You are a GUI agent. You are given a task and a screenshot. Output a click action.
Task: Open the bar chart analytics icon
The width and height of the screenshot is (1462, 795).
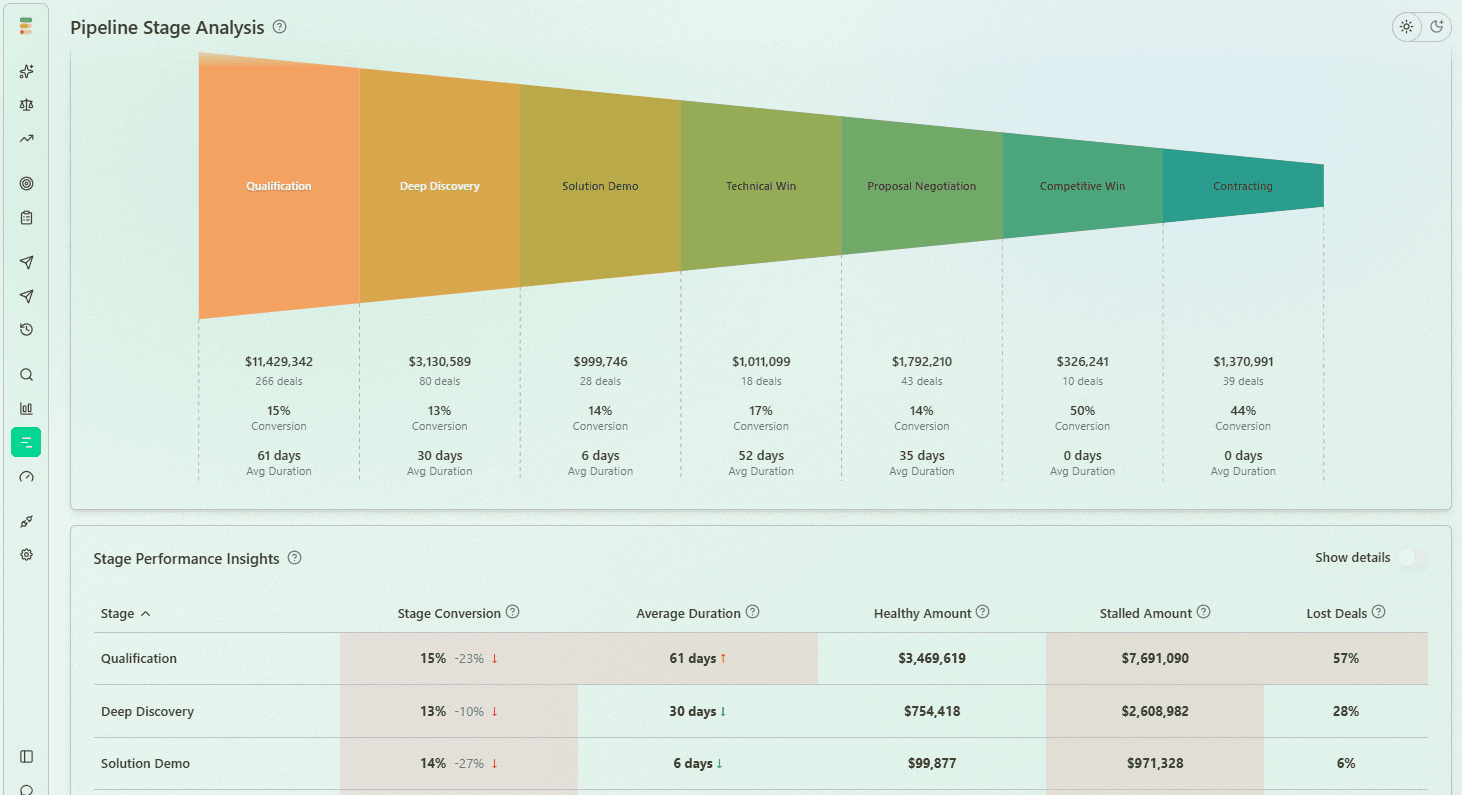(x=26, y=408)
